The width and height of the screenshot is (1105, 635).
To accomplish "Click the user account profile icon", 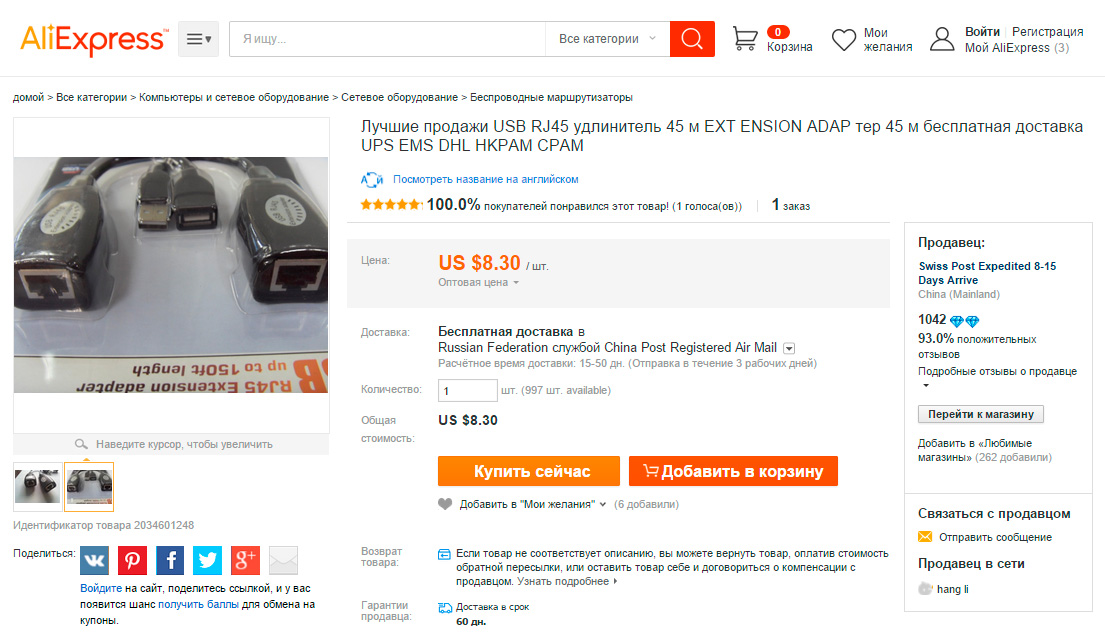I will 942,39.
